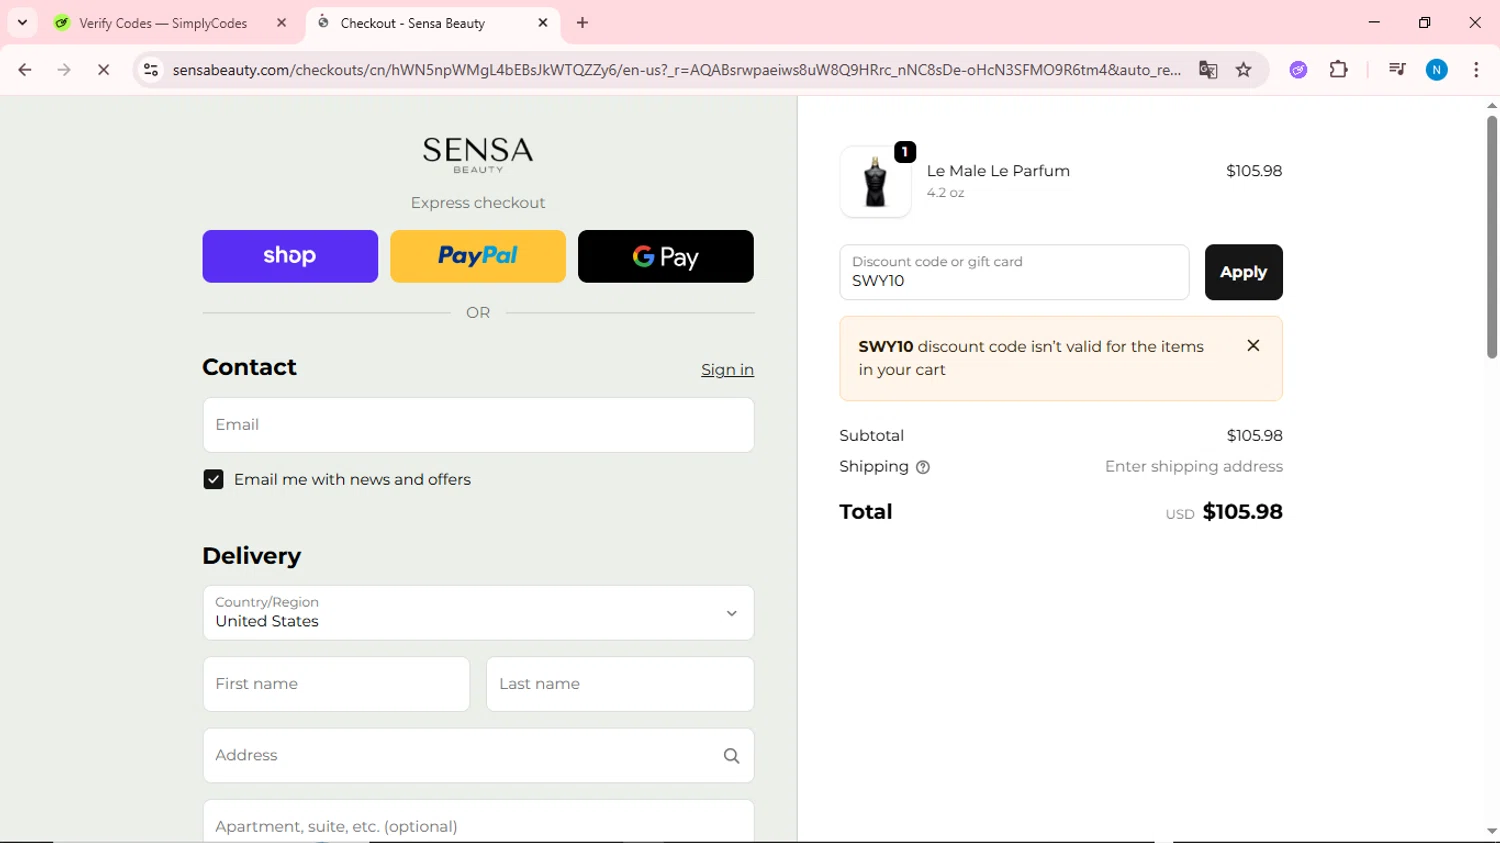Viewport: 1500px width, 843px height.
Task: Click the First name field
Action: point(336,684)
